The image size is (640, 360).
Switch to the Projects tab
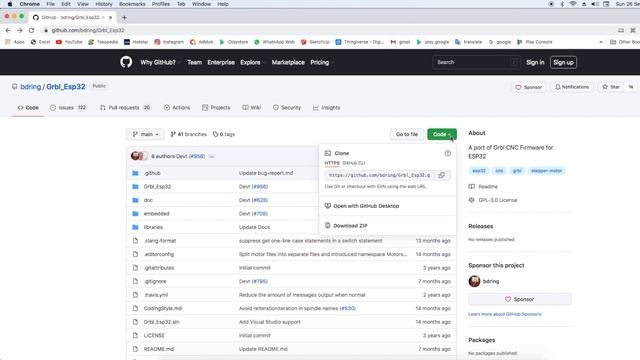tap(216, 108)
